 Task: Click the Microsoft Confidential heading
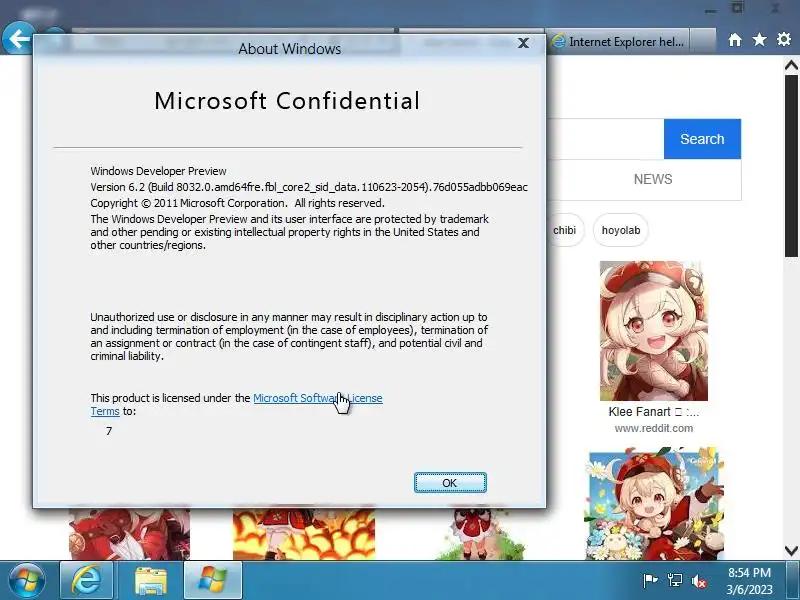[x=287, y=101]
